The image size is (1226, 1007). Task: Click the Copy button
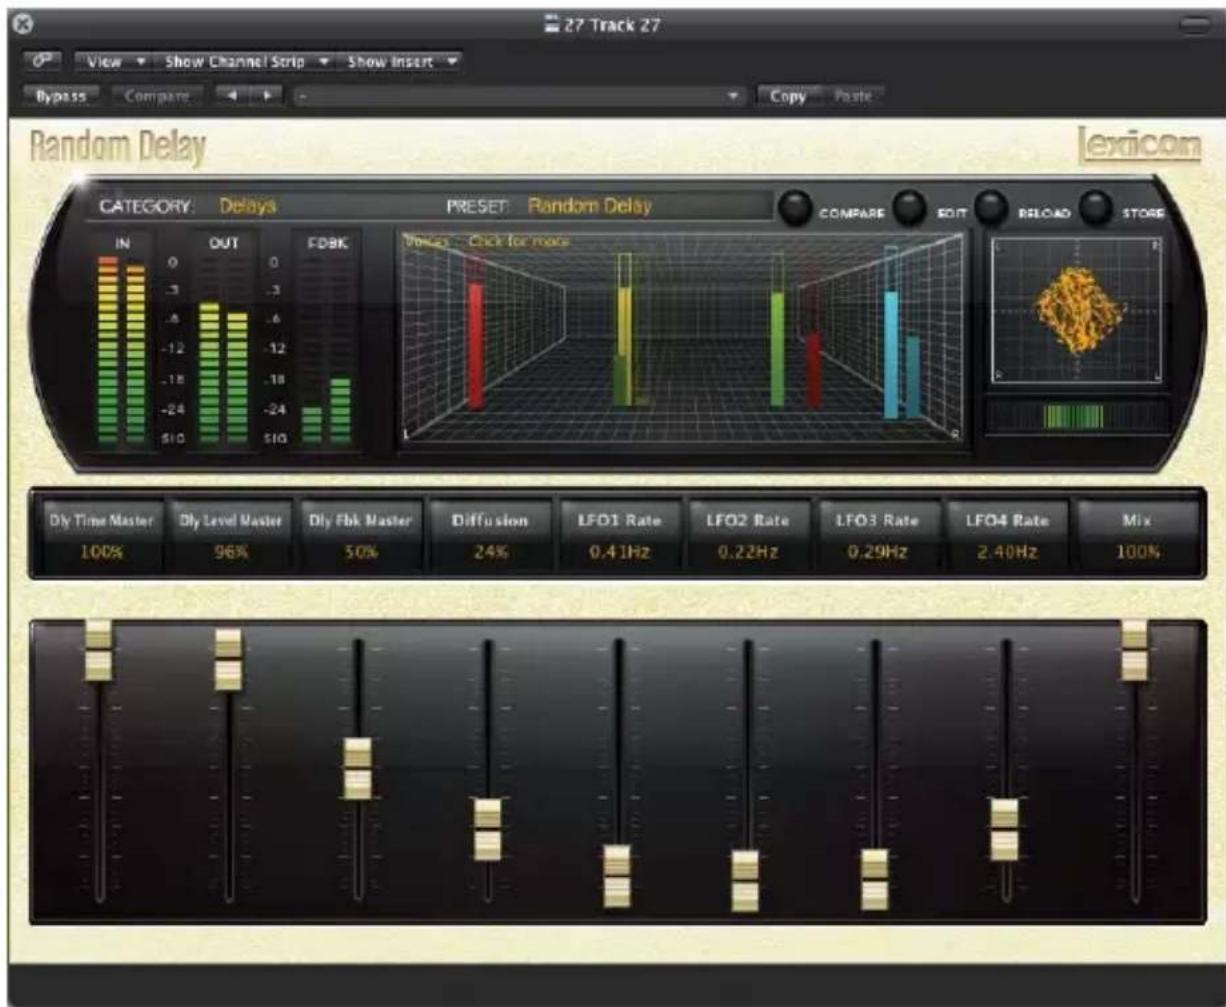coord(789,96)
